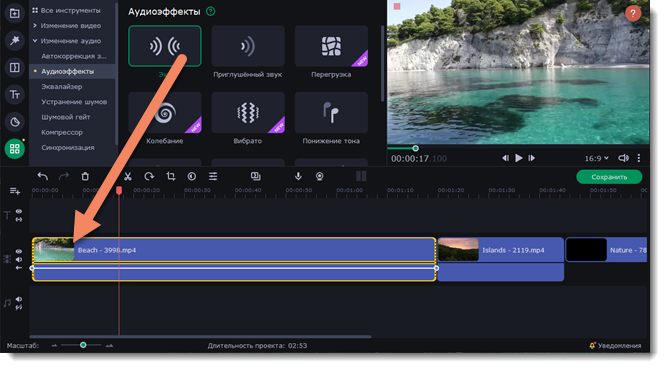Open the filters magic wand tab
Image resolution: width=665 pixels, height=368 pixels.
tap(14, 40)
